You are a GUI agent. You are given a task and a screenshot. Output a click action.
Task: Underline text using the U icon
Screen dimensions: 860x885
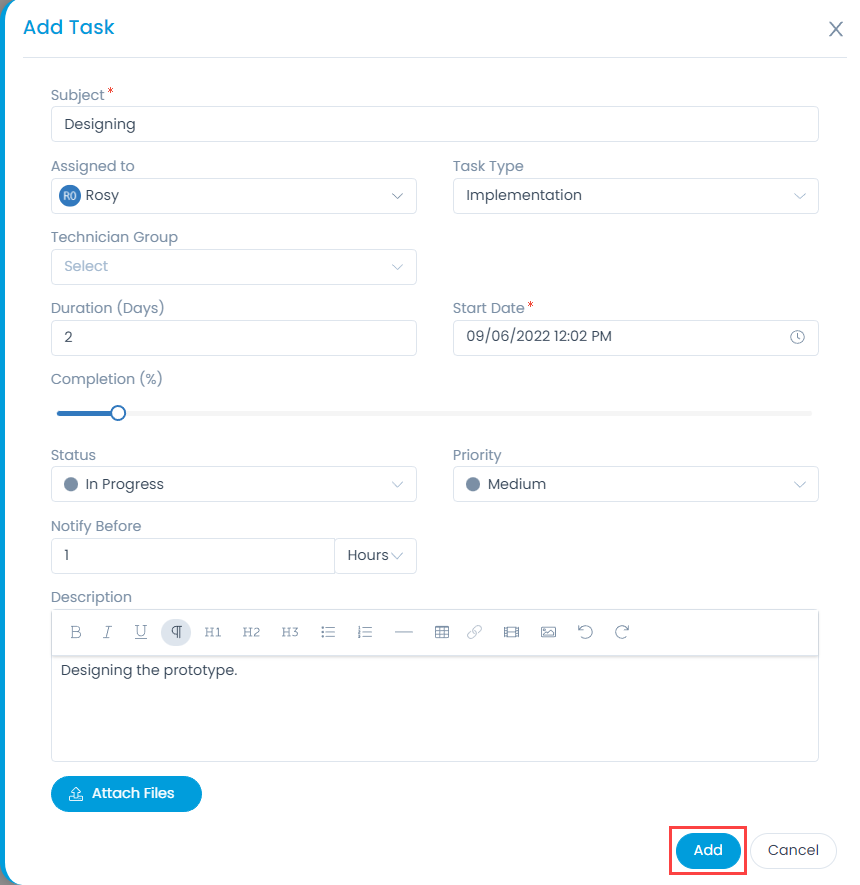(x=141, y=632)
